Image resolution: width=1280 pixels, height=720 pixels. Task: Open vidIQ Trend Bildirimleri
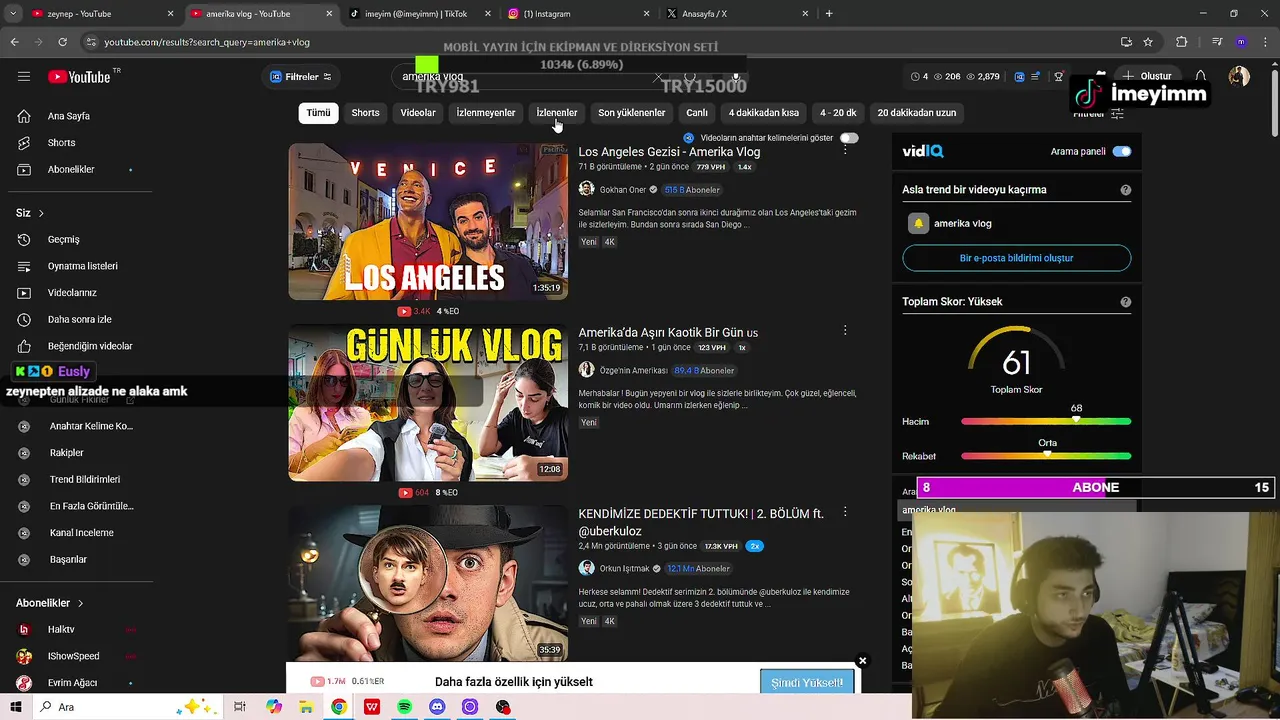pos(85,480)
